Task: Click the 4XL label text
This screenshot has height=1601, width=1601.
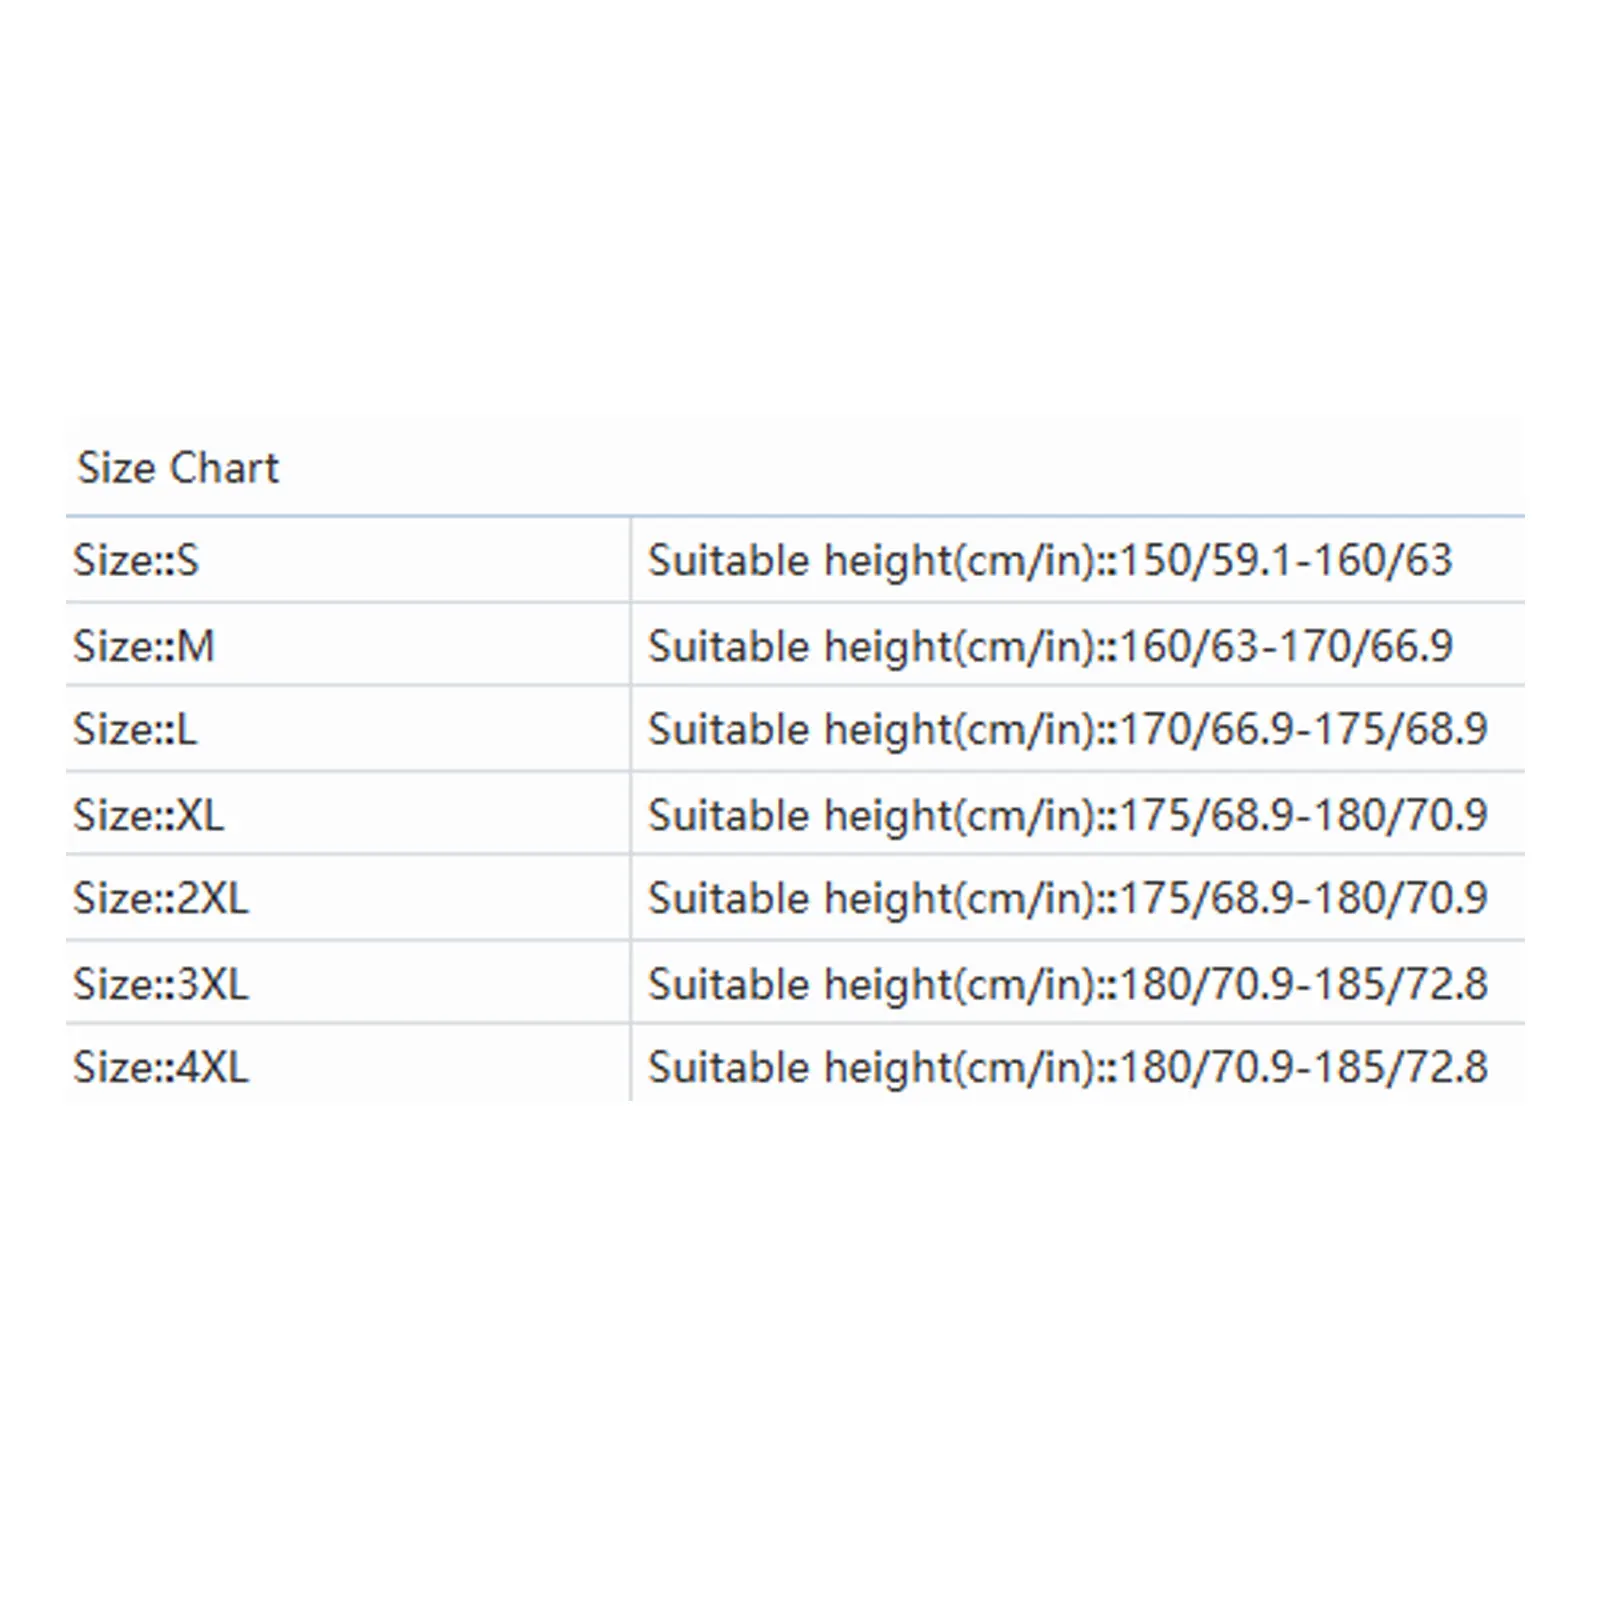Action: [211, 1067]
